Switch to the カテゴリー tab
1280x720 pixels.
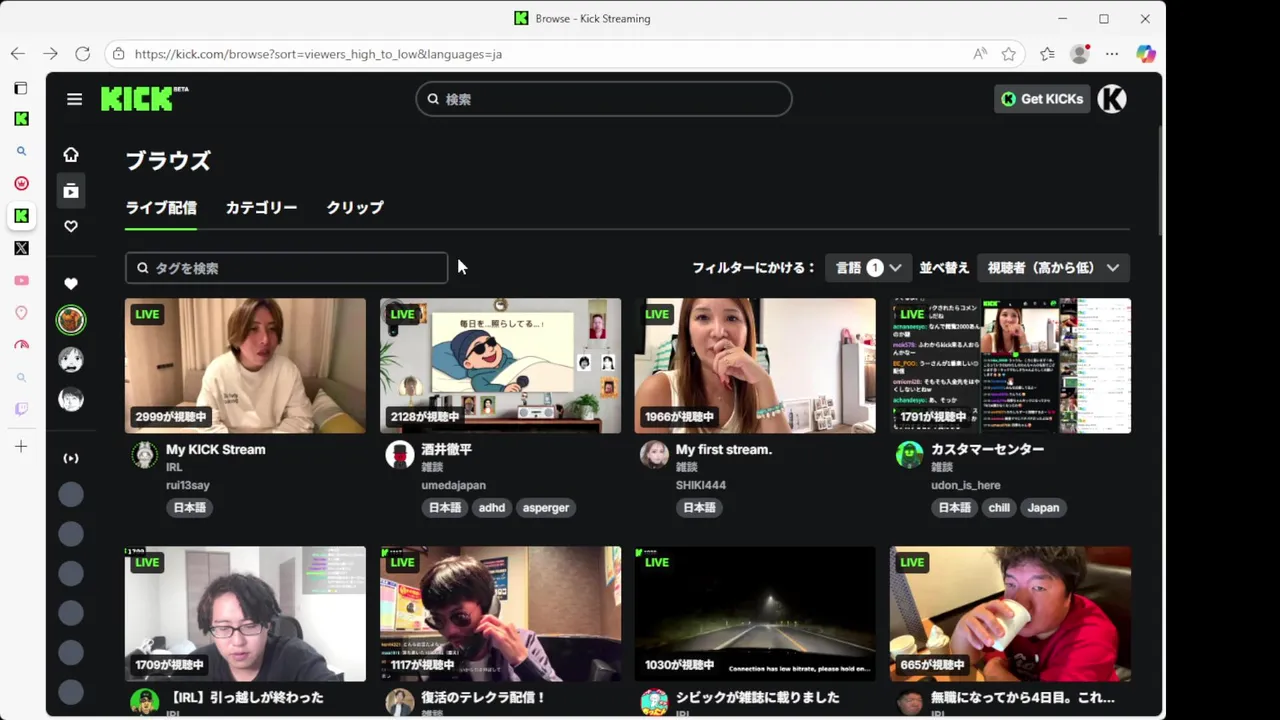point(261,208)
